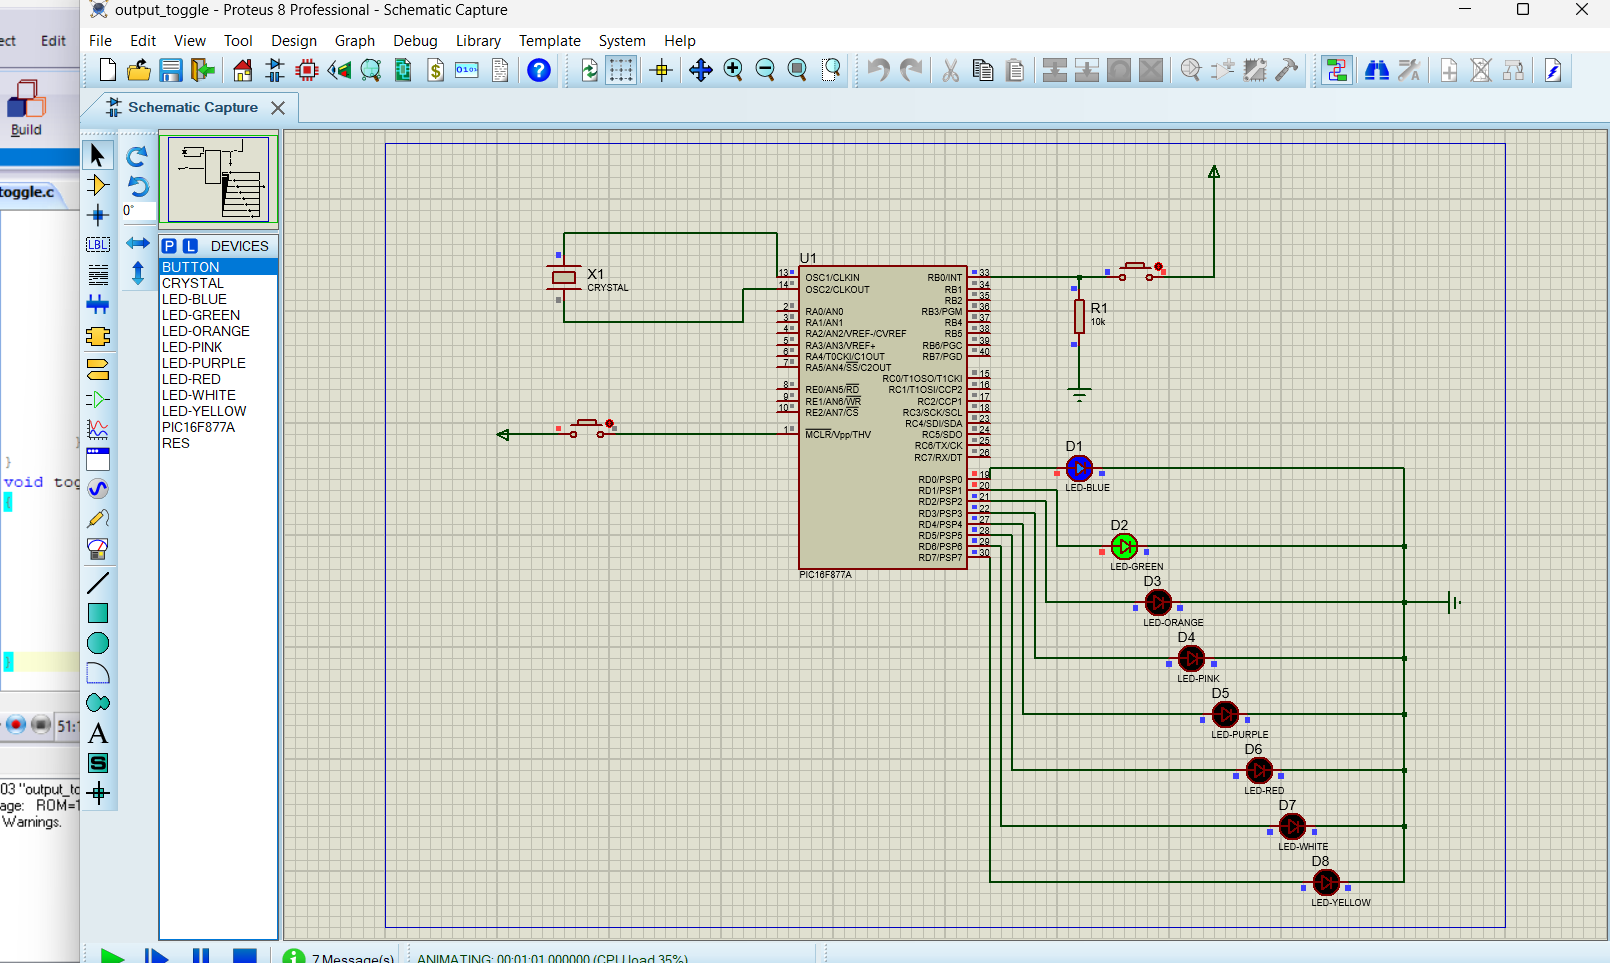1610x963 pixels.
Task: Select the 2D graphics text tool
Action: pos(98,733)
